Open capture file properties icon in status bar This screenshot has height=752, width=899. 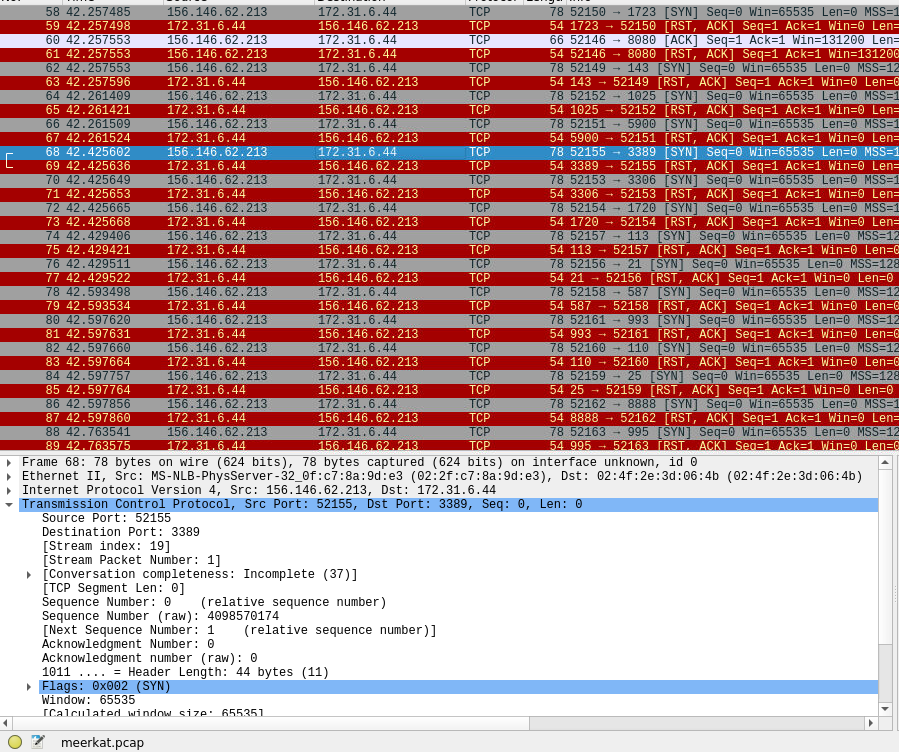[x=38, y=742]
